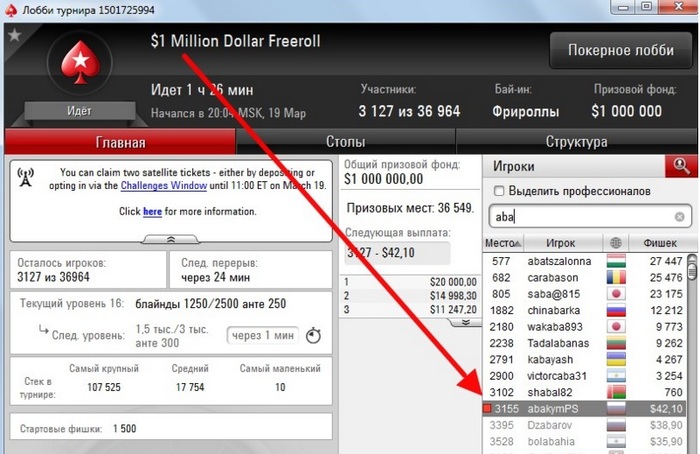Viewport: 700px width, 454px height.
Task: Open the 'Столы' tab
Action: (346, 142)
